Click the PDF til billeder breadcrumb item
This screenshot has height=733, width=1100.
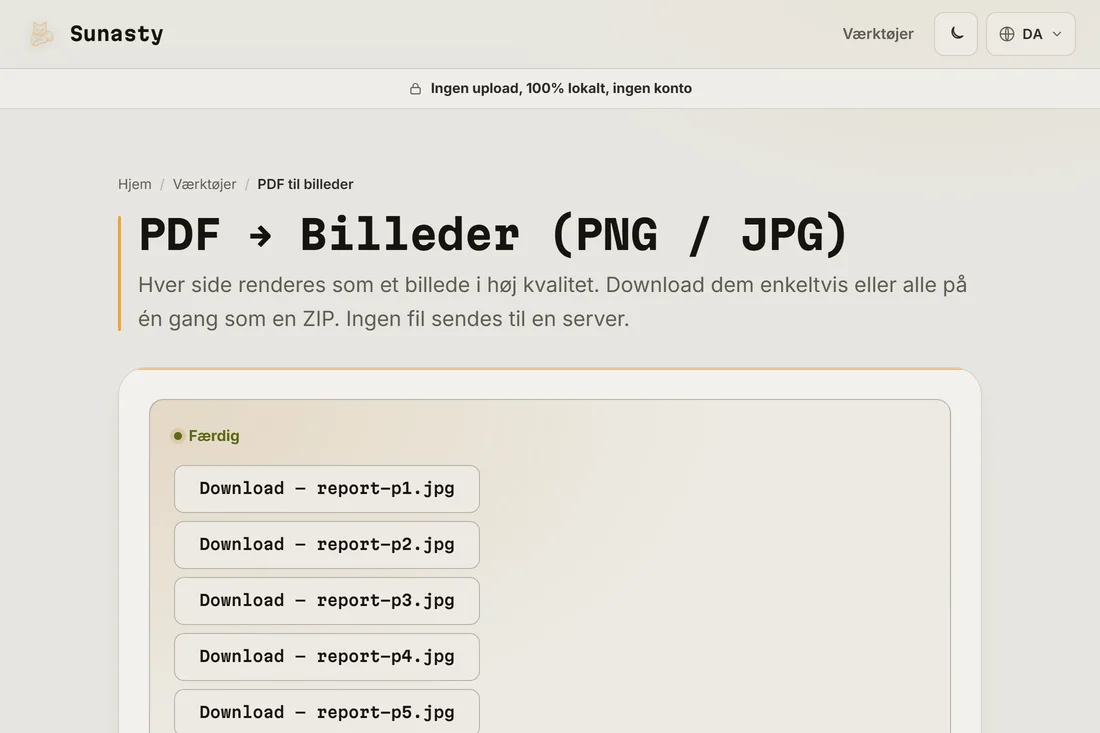[x=305, y=184]
